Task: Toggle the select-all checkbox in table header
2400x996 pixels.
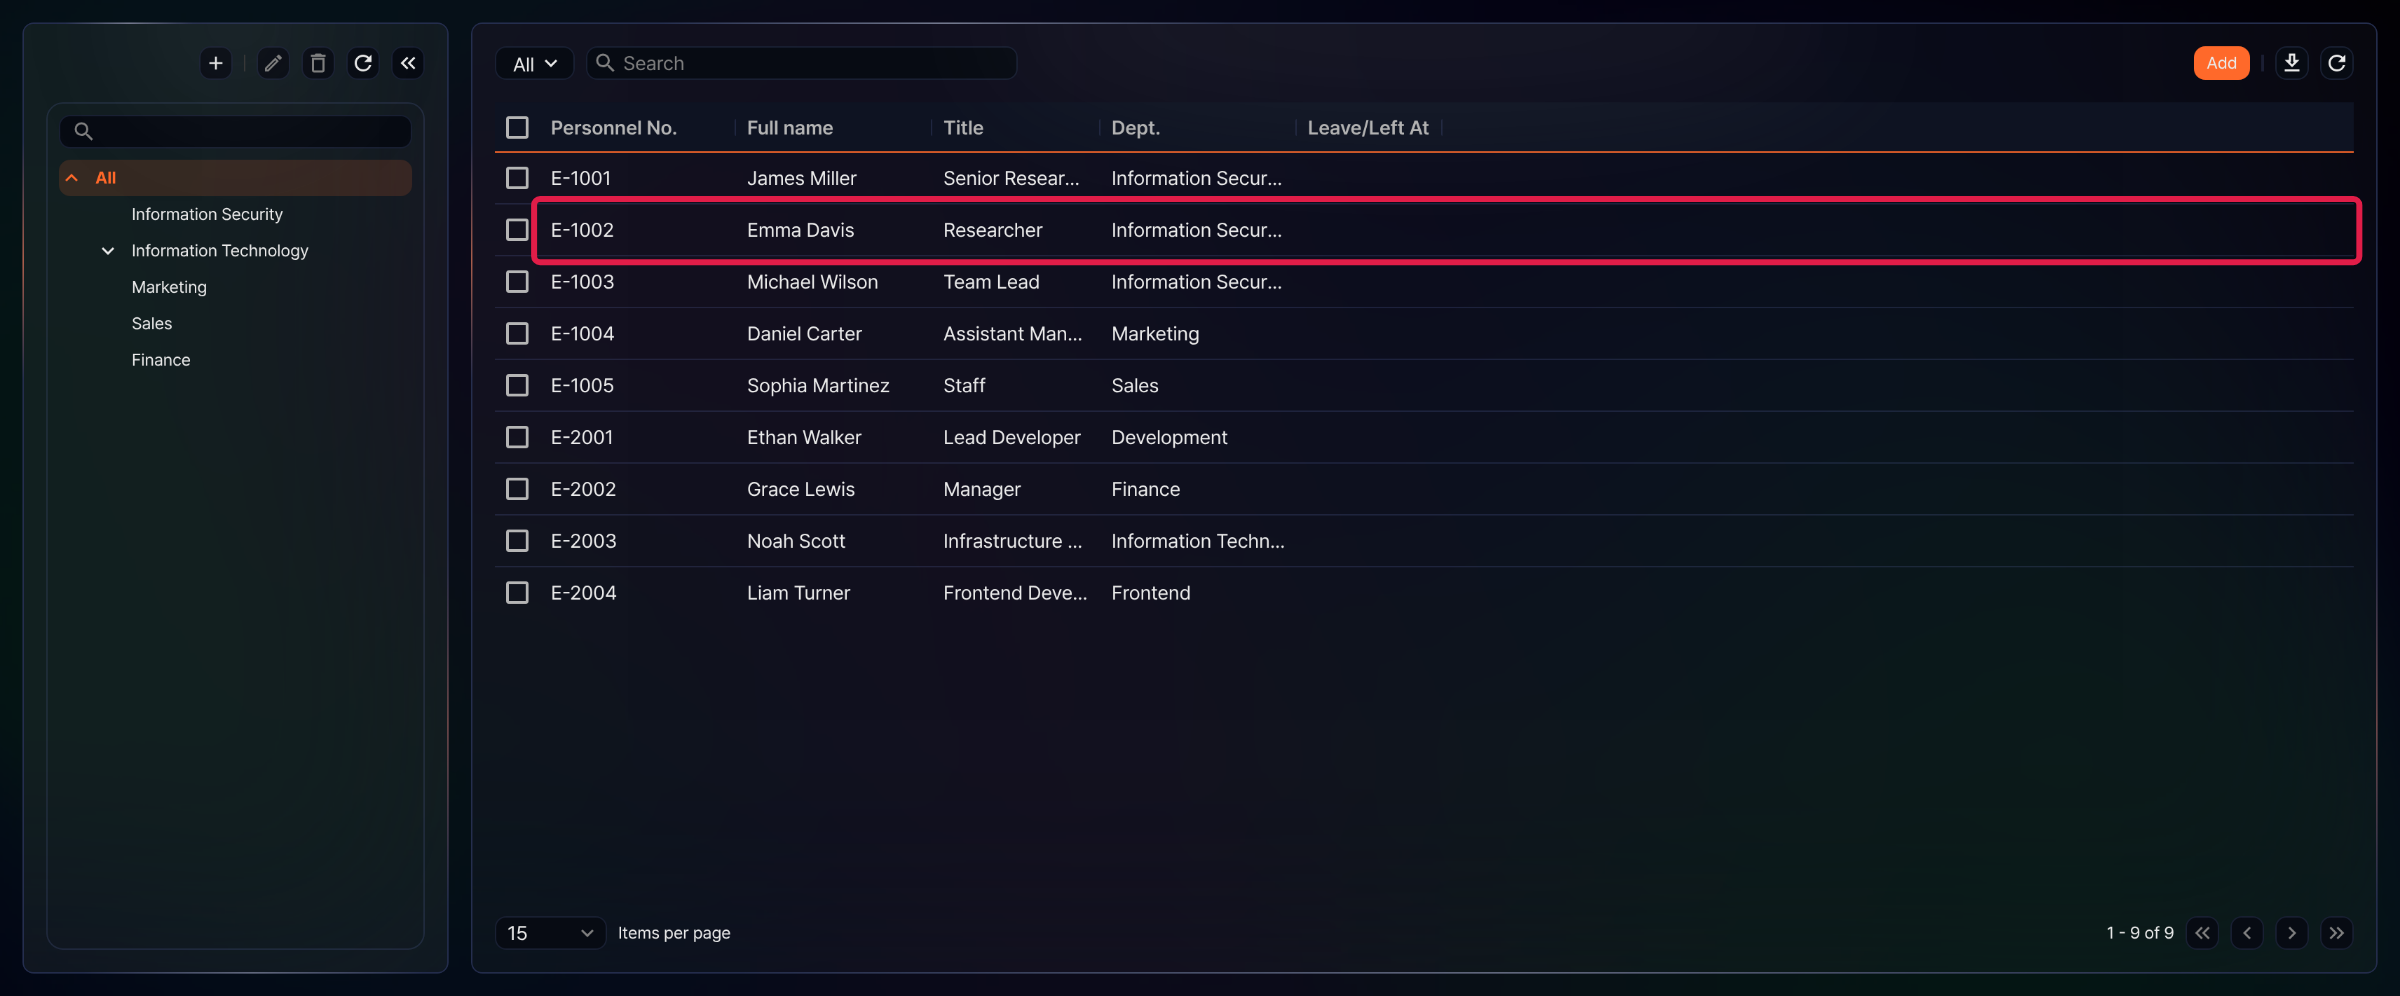Action: tap(517, 128)
